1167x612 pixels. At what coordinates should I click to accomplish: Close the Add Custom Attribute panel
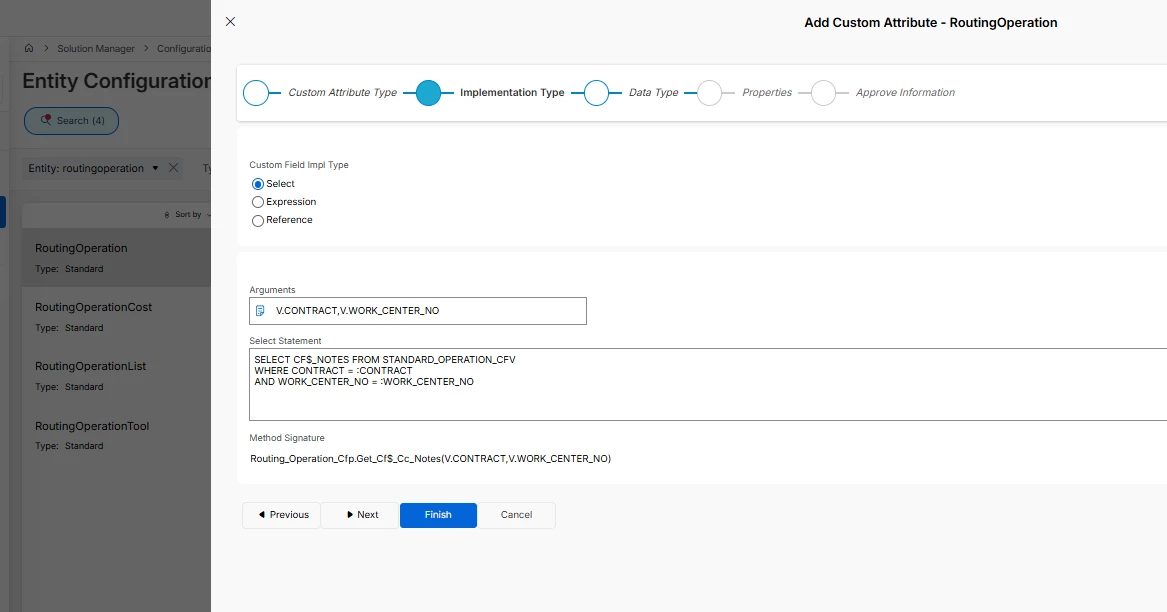click(231, 22)
